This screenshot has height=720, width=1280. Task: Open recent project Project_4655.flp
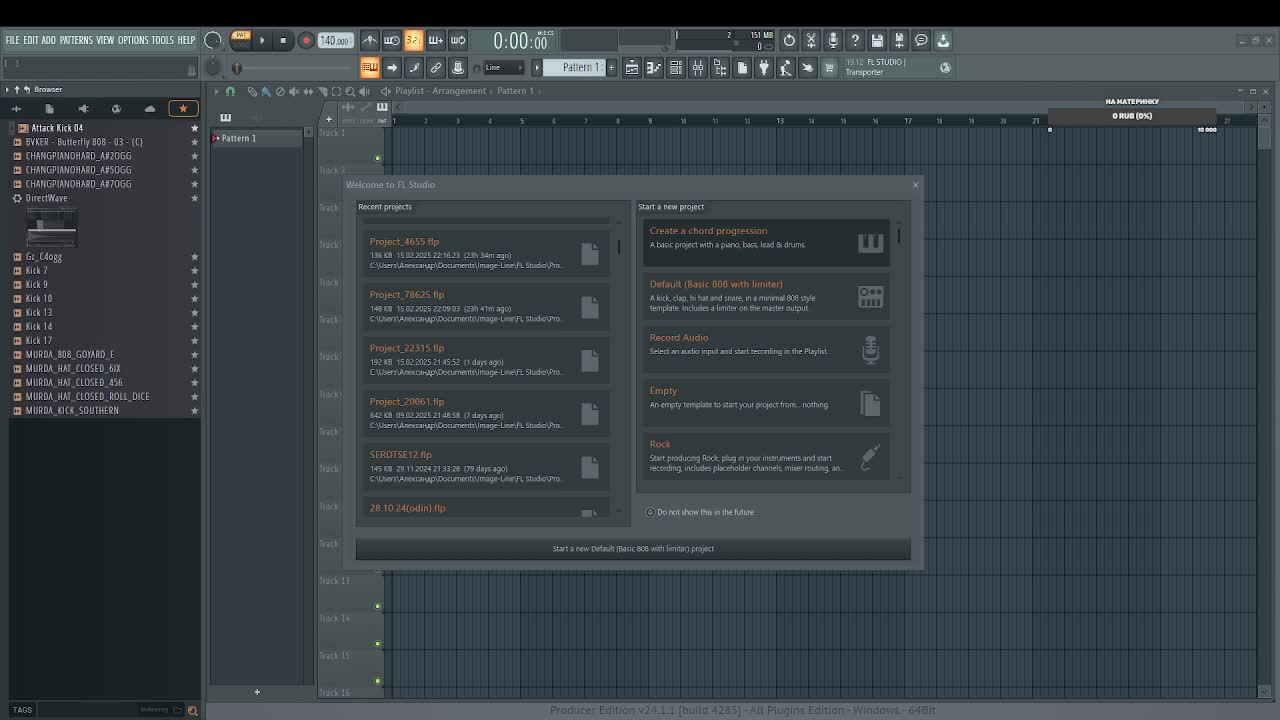(486, 253)
